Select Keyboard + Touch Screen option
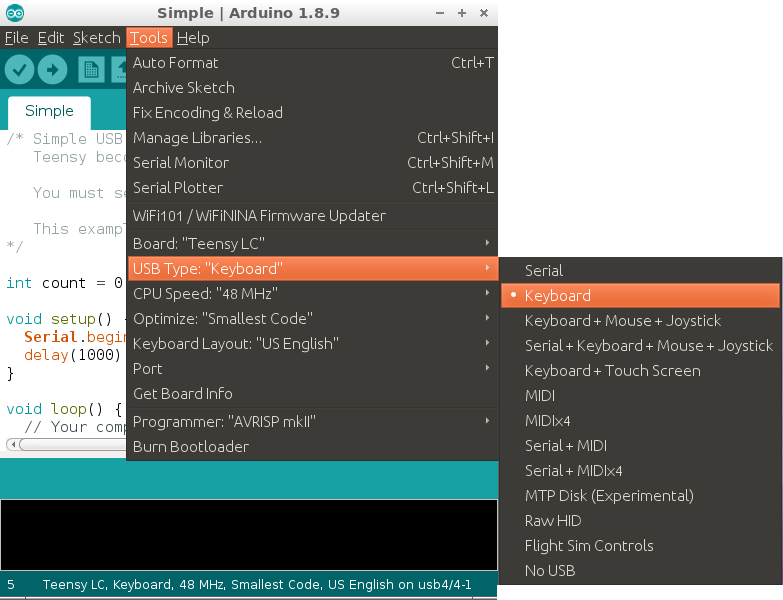Viewport: 783px width, 600px height. tap(640, 370)
